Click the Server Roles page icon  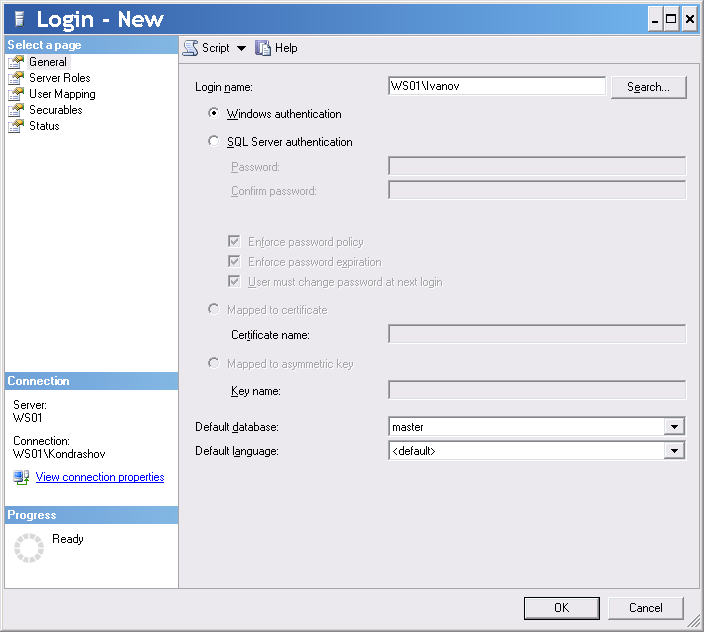point(16,78)
